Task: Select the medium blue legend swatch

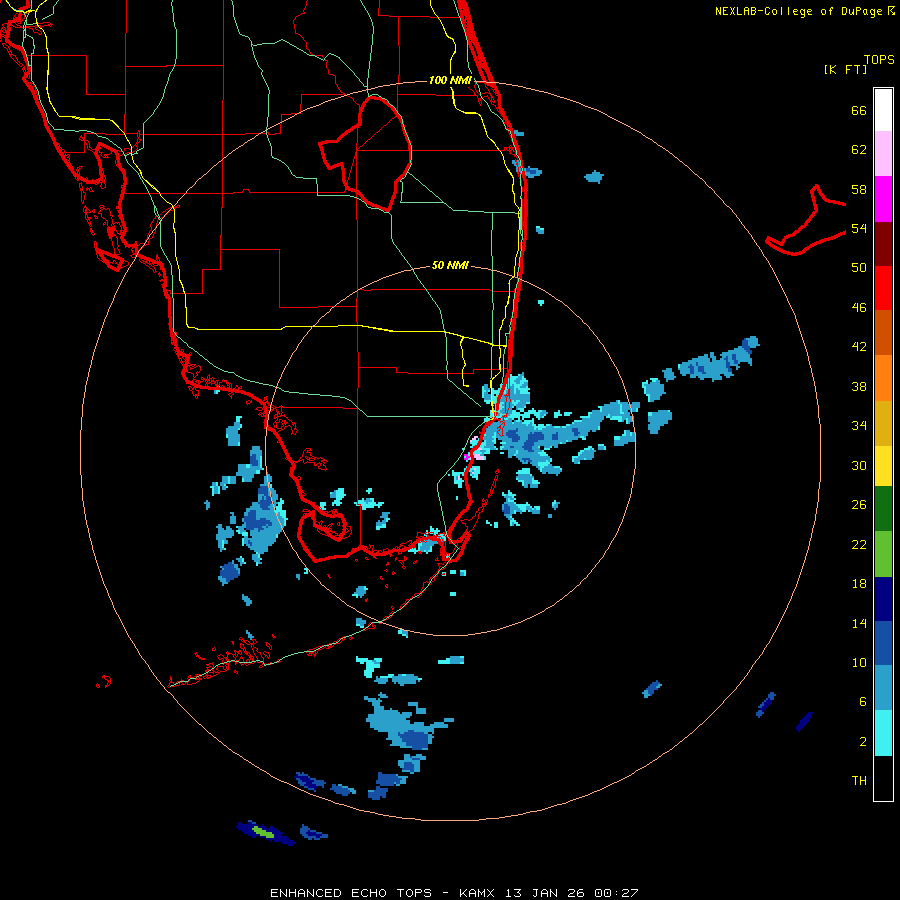Action: (883, 643)
